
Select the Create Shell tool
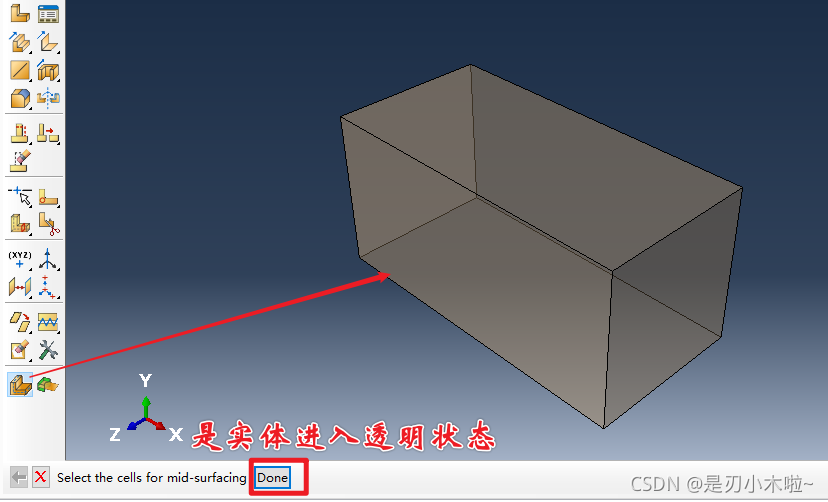[x=47, y=42]
